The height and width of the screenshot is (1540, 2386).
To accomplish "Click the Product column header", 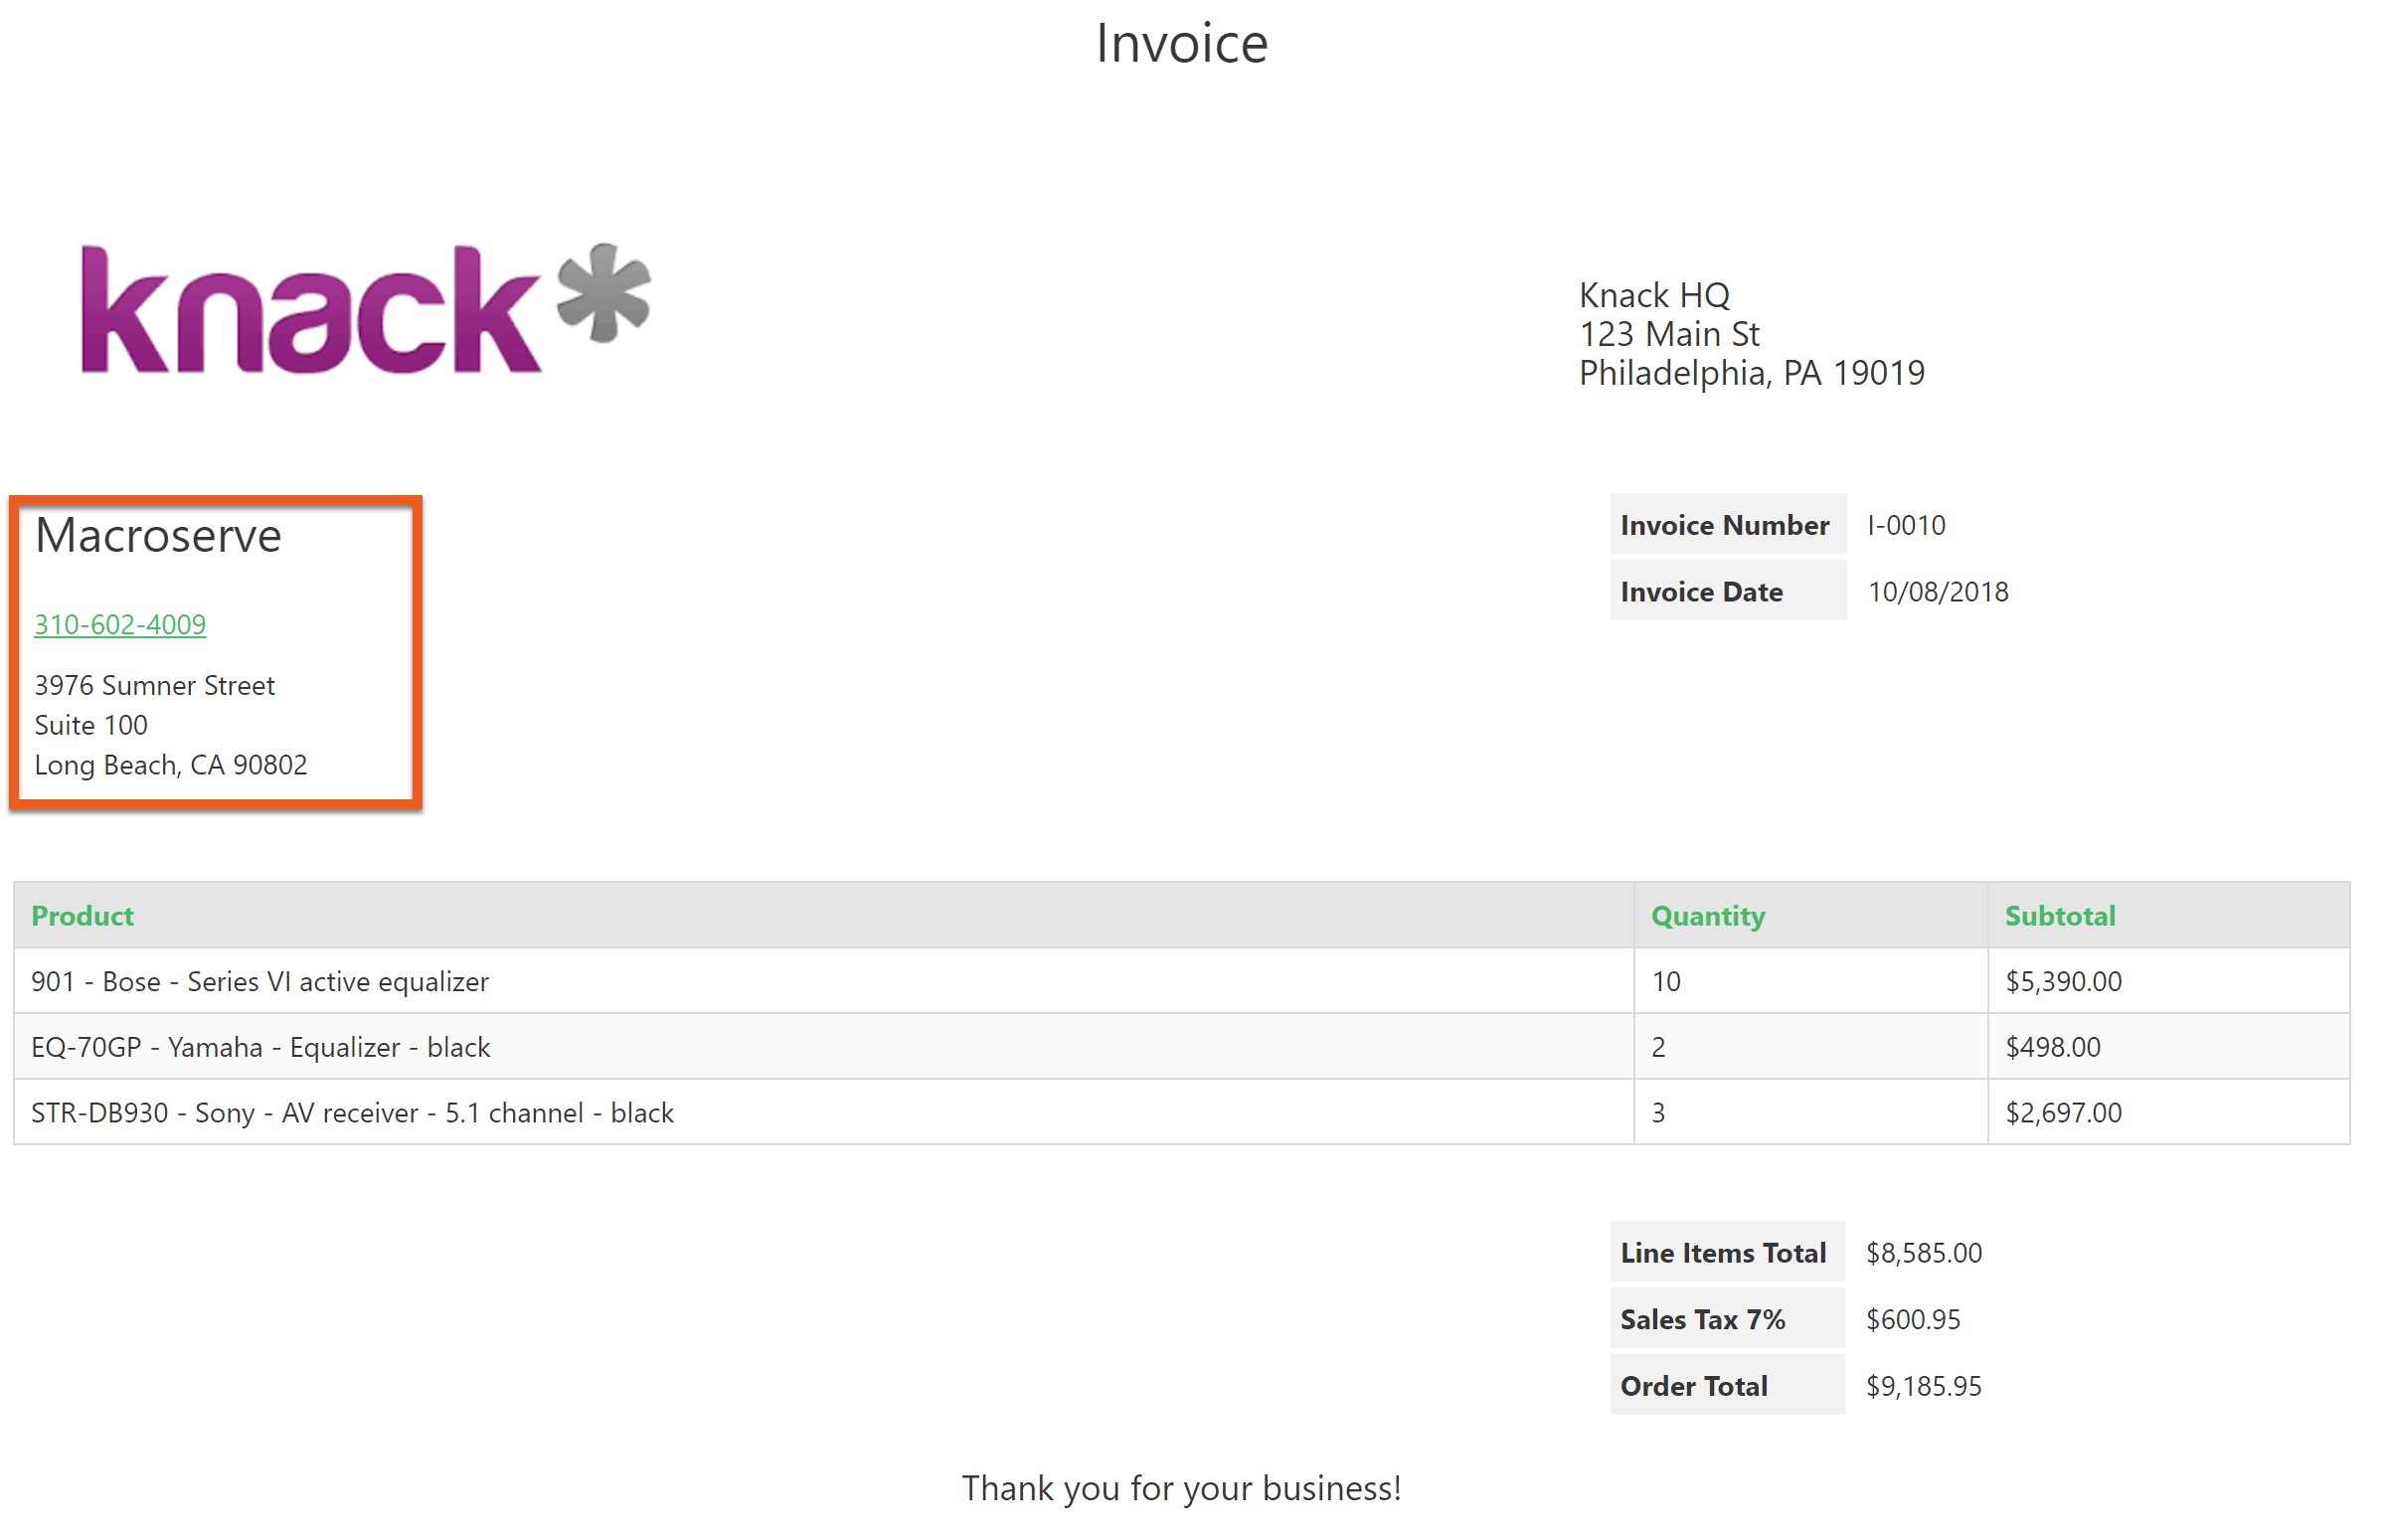I will tap(82, 916).
